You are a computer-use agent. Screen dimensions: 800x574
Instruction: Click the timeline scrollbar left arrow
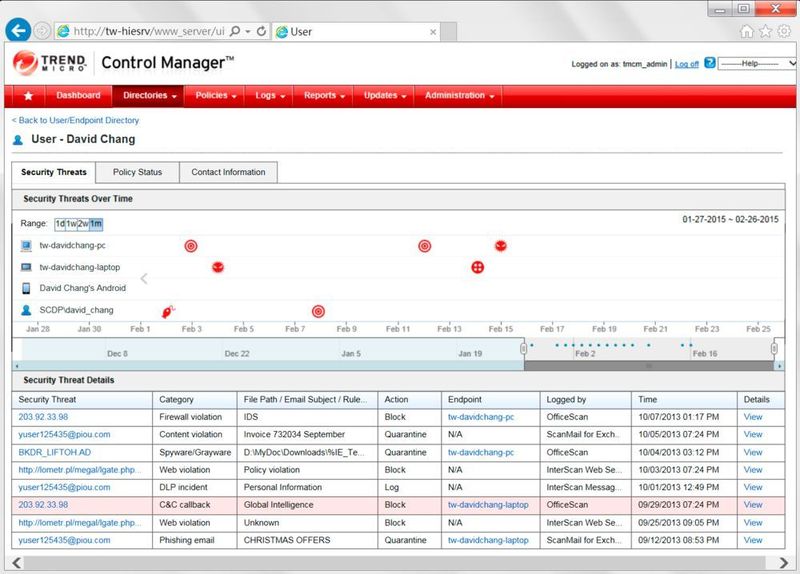(17, 366)
